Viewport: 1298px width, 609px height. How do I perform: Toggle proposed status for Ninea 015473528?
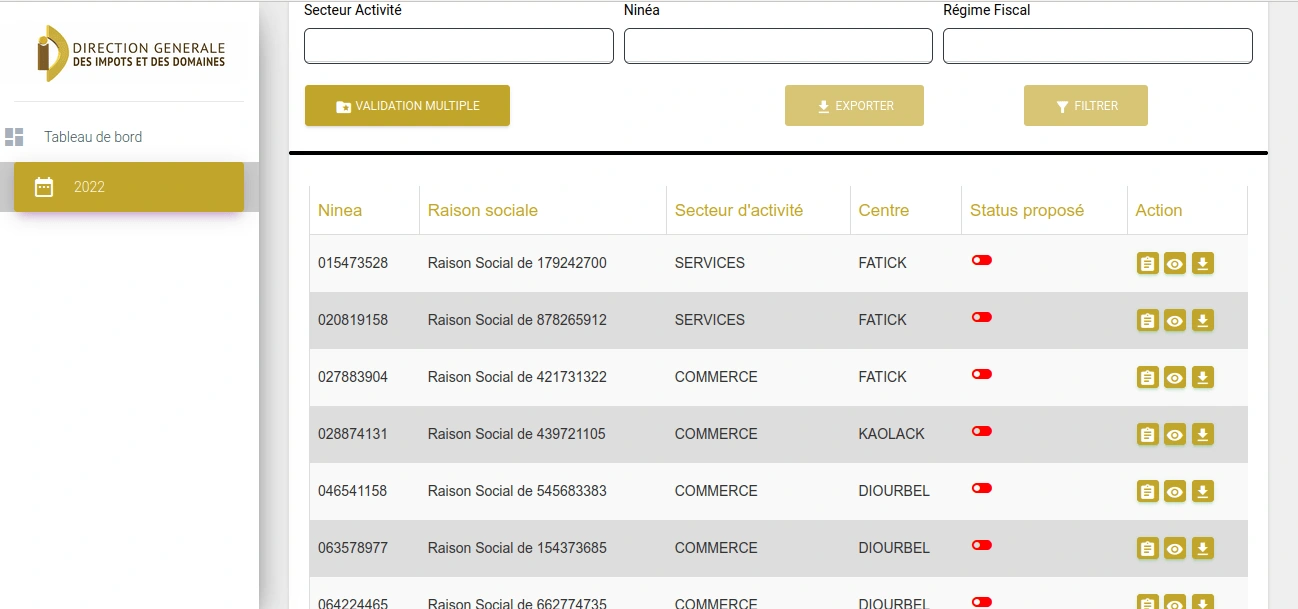982,260
